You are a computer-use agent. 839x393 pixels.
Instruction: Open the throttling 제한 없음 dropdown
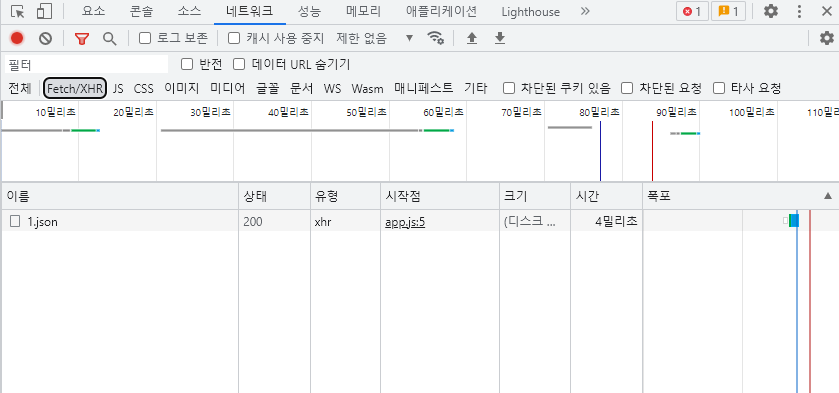point(375,38)
